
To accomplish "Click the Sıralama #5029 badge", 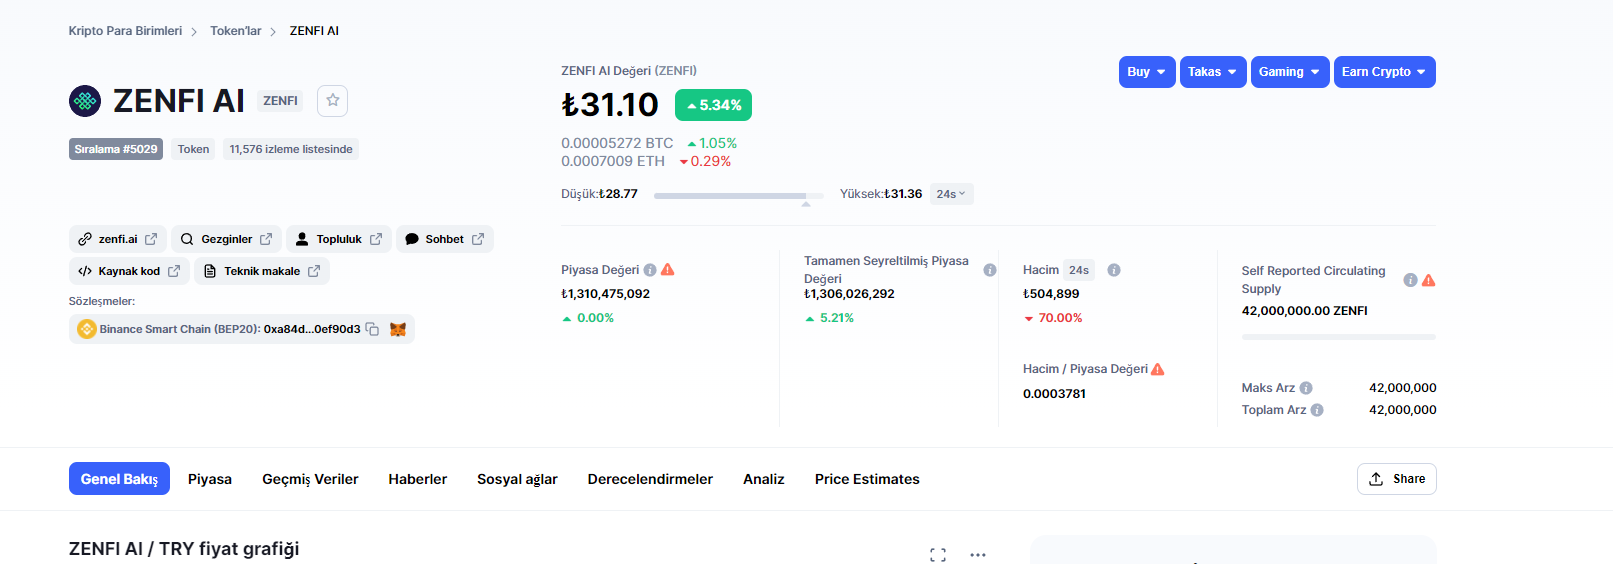I will pyautogui.click(x=116, y=149).
